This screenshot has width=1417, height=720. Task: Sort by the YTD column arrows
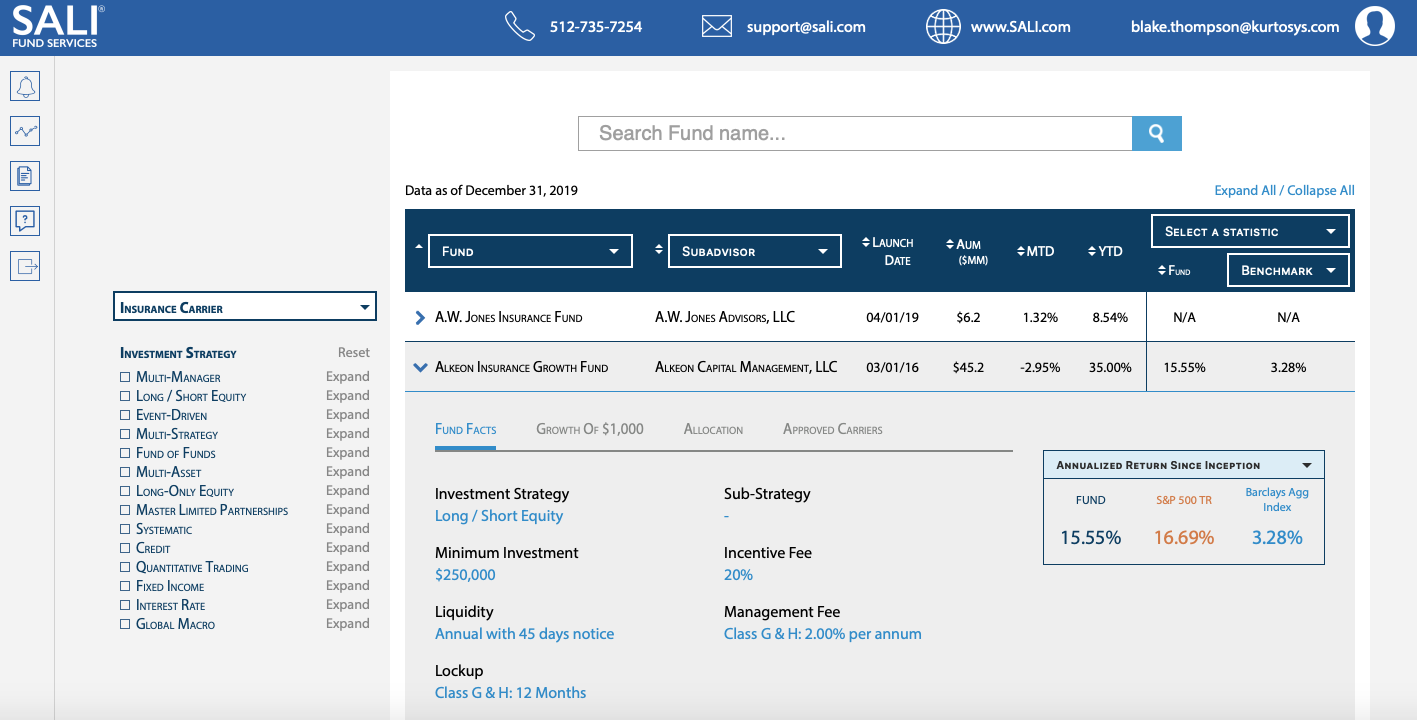(1093, 251)
